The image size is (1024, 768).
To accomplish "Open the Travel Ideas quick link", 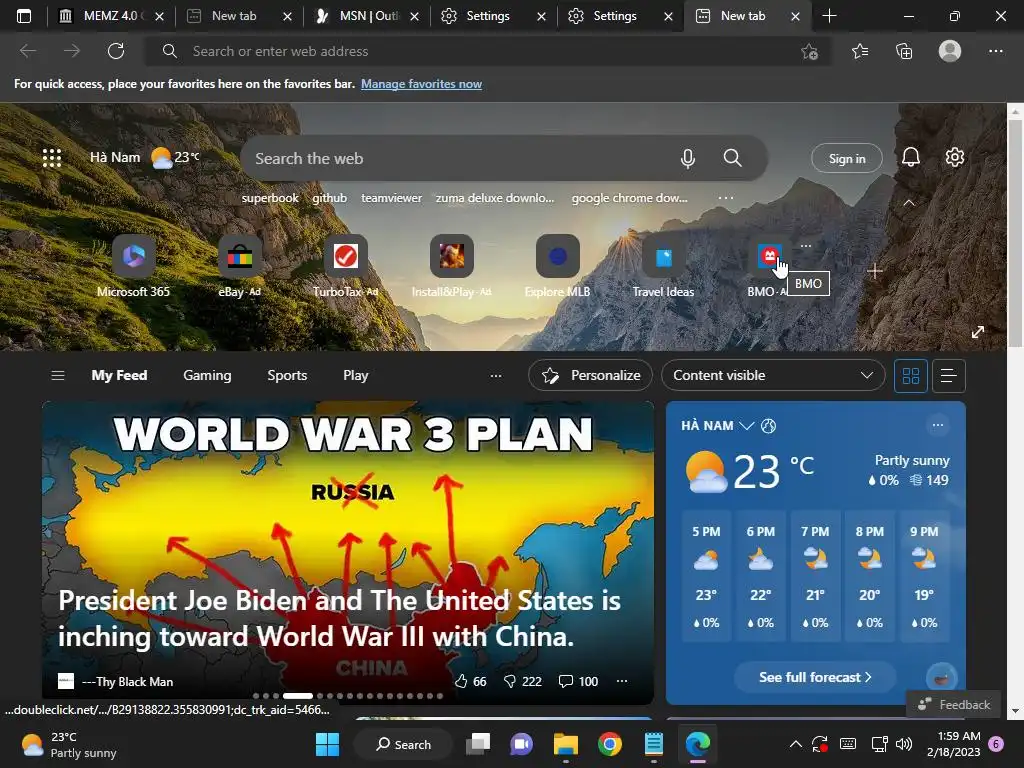I will click(663, 266).
